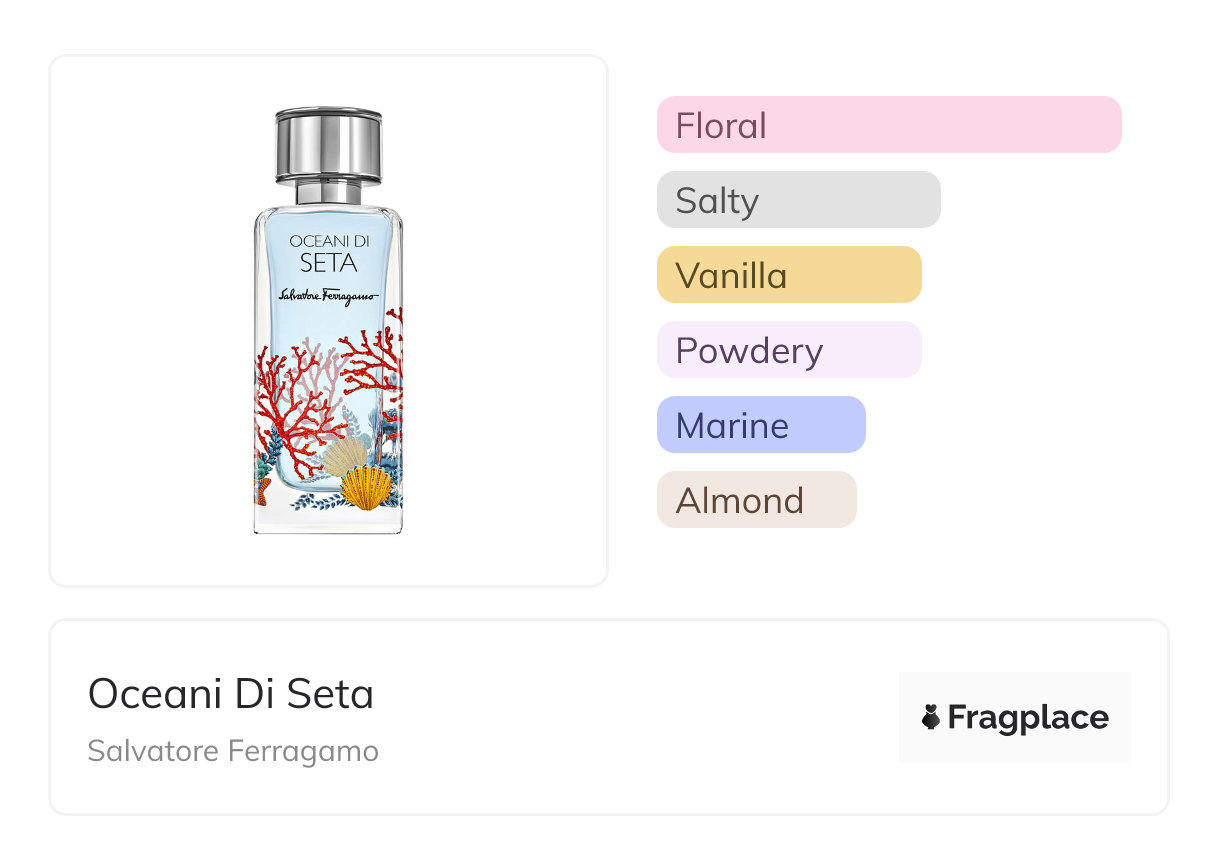Choose the beige Almond accord bar

(x=756, y=500)
